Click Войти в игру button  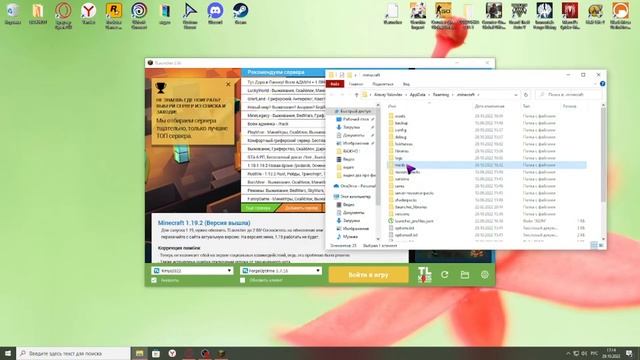click(x=369, y=275)
